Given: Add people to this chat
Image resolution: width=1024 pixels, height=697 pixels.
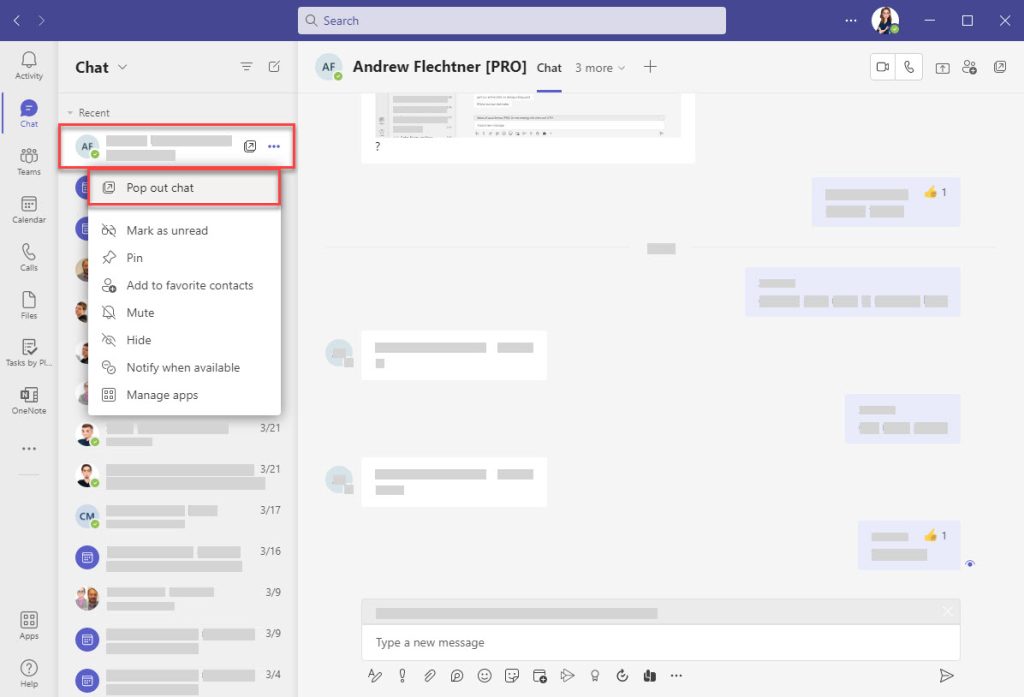Looking at the screenshot, I should (x=970, y=67).
